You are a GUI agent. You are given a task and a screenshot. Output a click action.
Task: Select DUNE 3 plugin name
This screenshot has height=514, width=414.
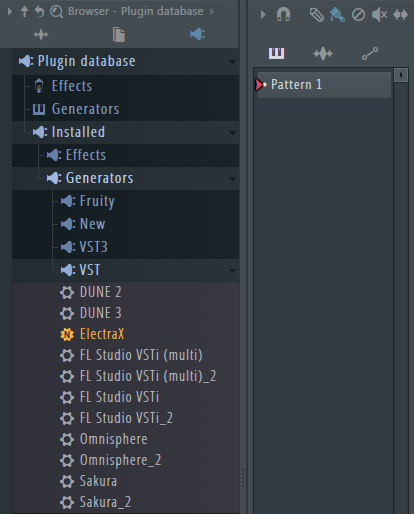[x=101, y=313]
